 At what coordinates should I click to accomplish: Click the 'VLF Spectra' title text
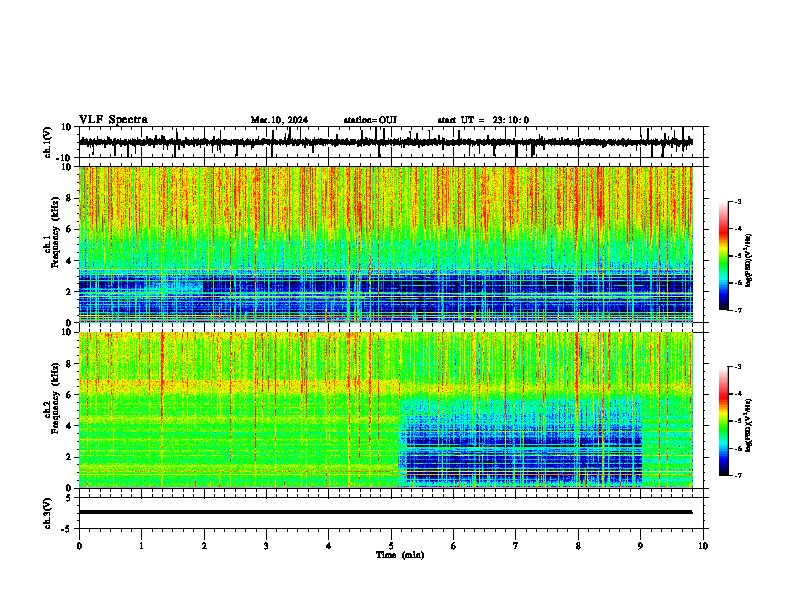(x=113, y=120)
